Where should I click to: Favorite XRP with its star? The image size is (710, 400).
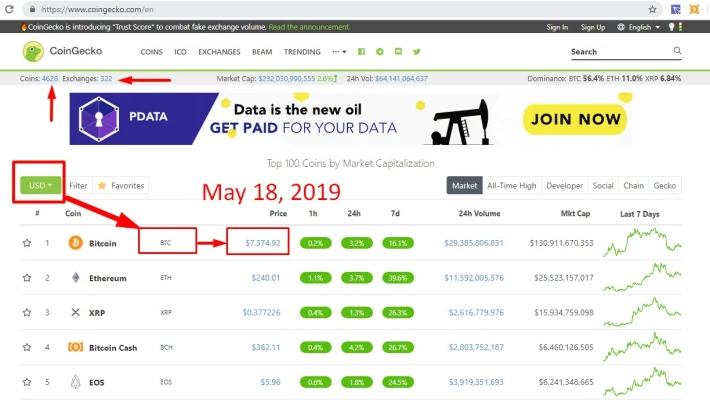point(27,312)
